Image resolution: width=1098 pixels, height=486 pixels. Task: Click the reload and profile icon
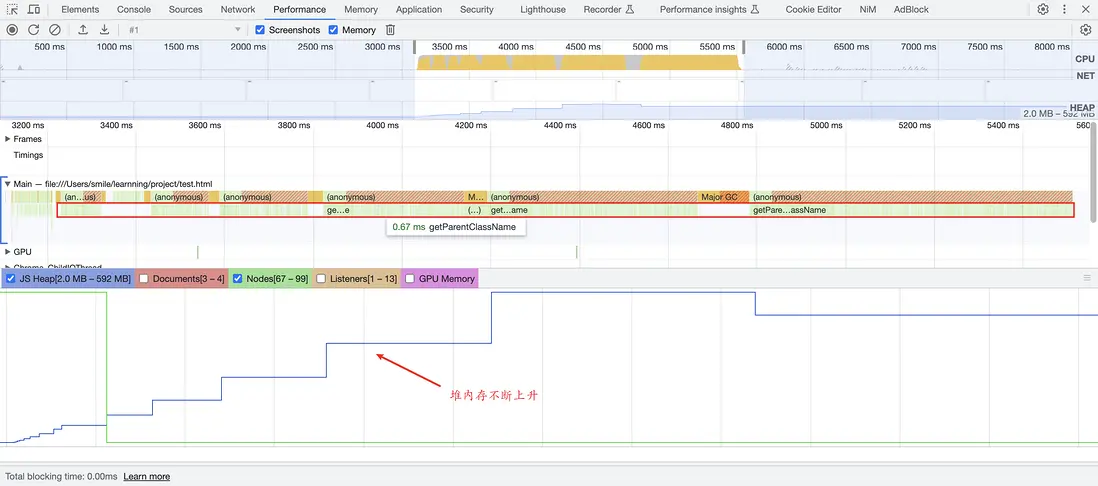click(33, 30)
